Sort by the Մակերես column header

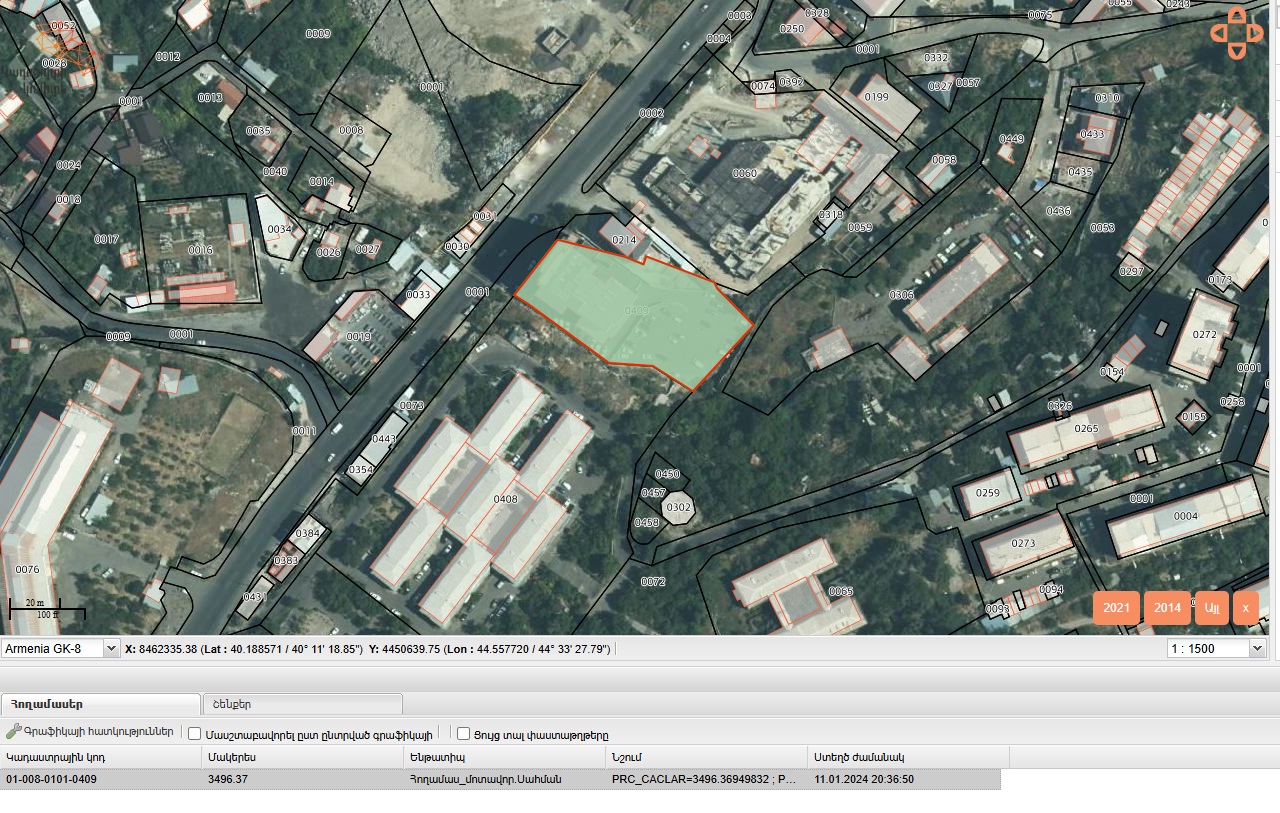tap(300, 757)
